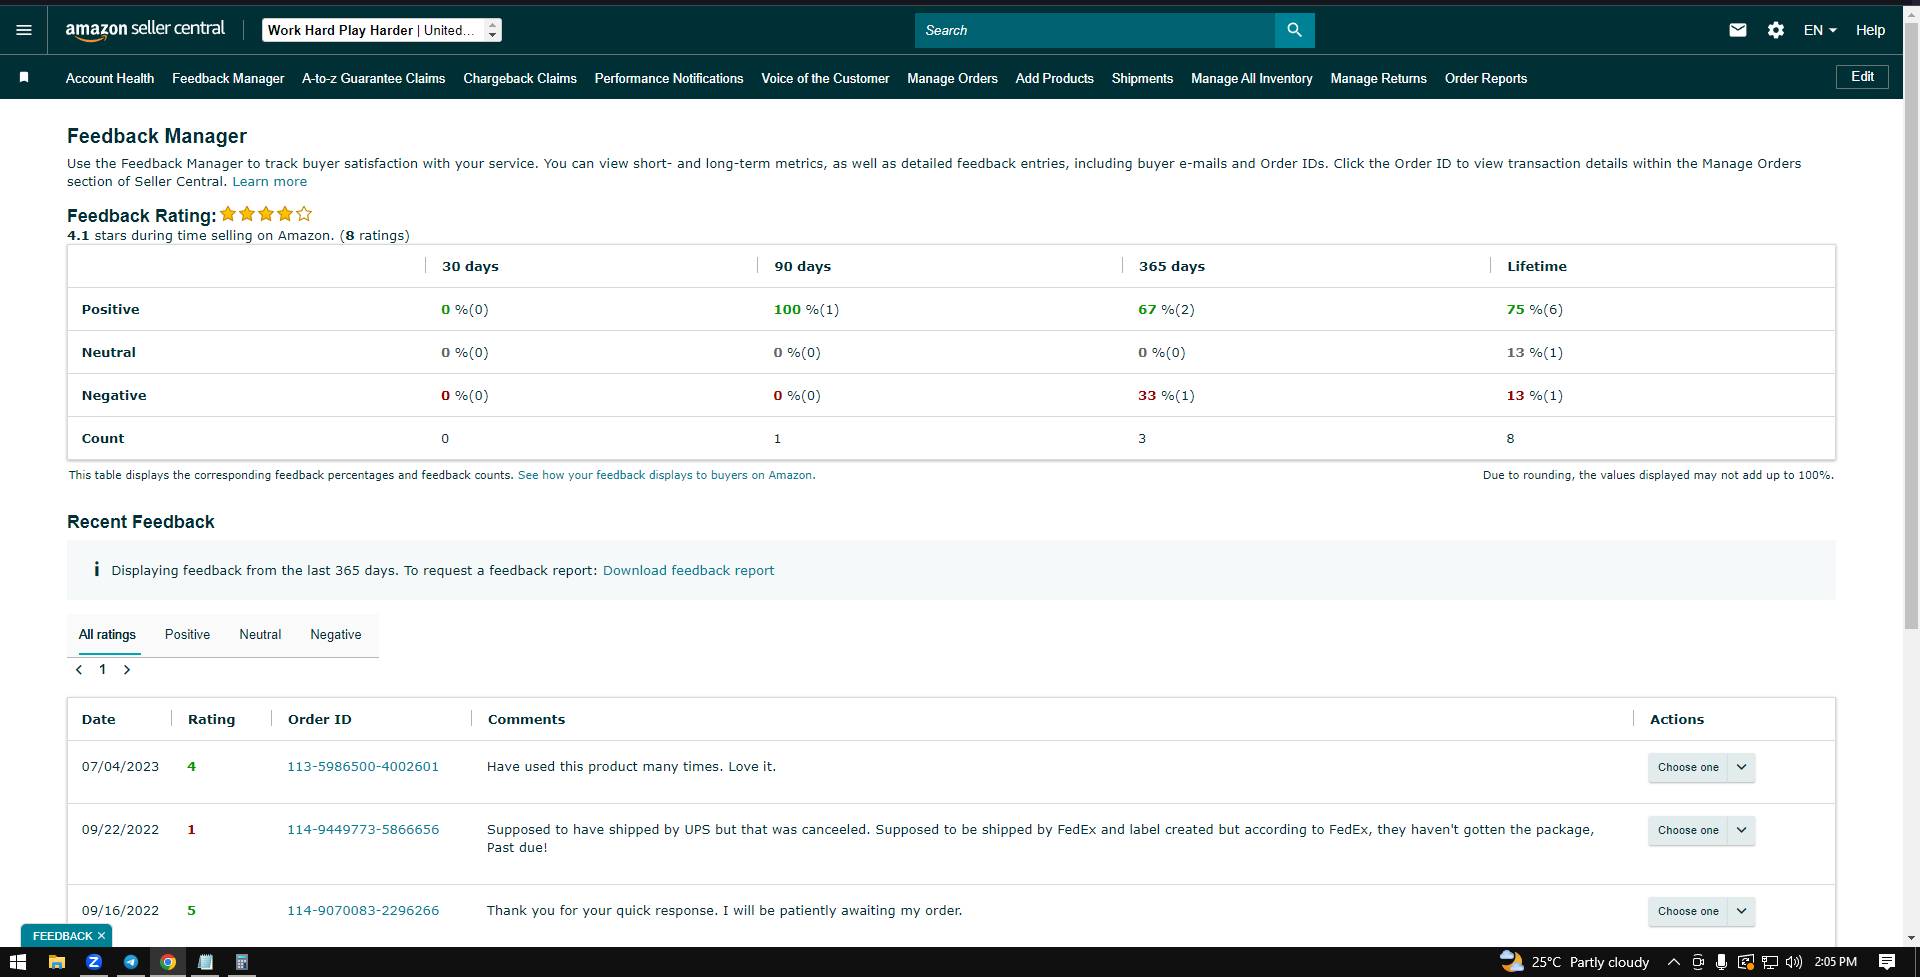Open Feedback Manager menu item

pos(228,78)
